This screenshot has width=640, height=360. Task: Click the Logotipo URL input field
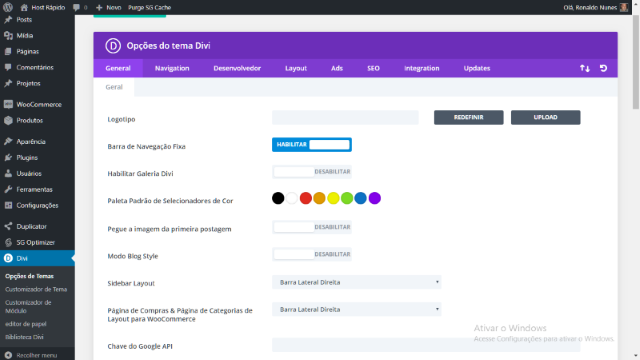coord(345,118)
